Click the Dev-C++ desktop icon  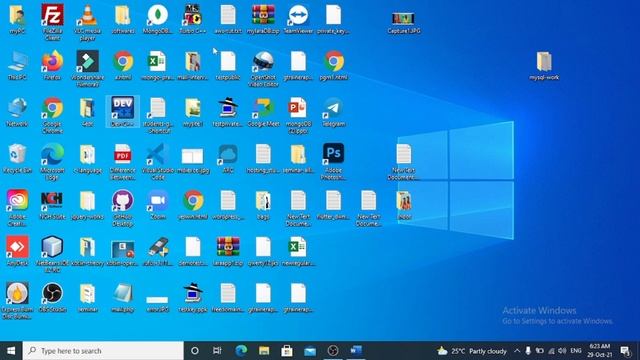pos(122,109)
